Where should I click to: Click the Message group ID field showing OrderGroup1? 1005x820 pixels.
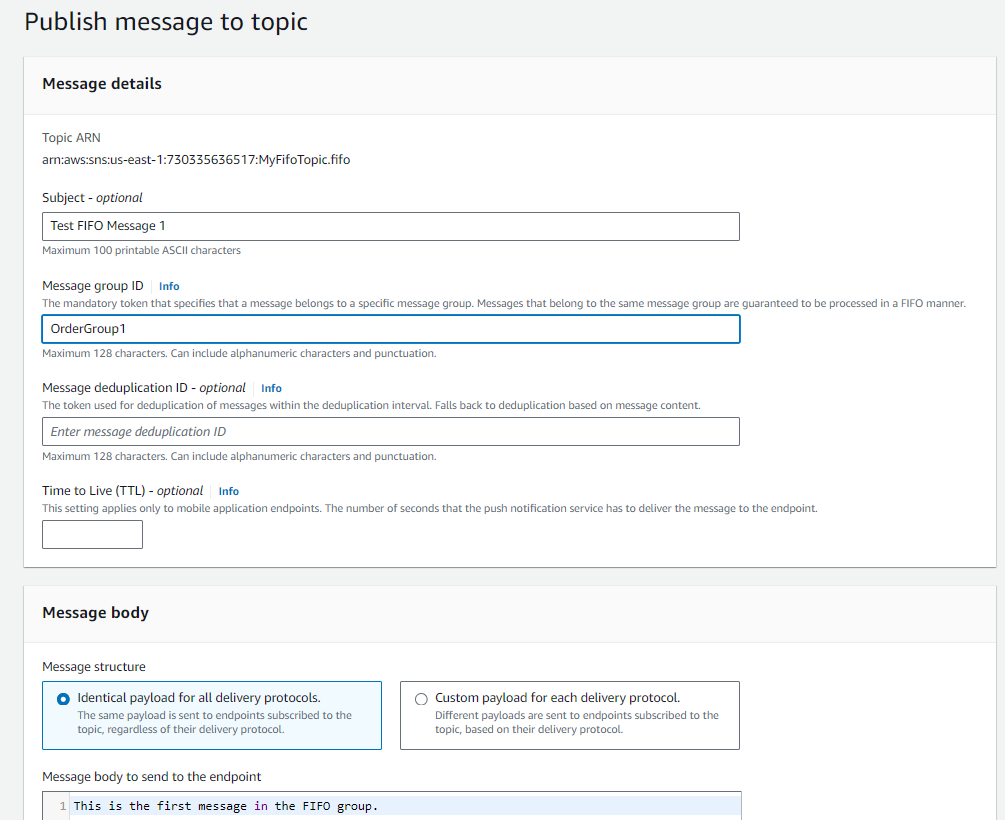coord(390,329)
